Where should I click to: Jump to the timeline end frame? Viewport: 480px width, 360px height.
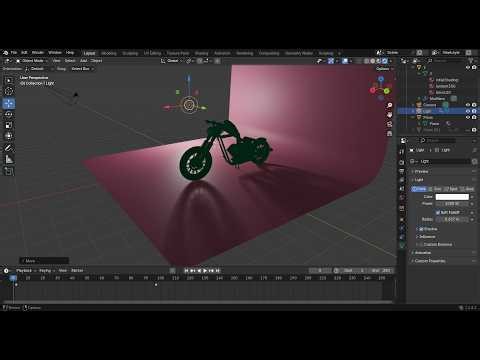218,271
